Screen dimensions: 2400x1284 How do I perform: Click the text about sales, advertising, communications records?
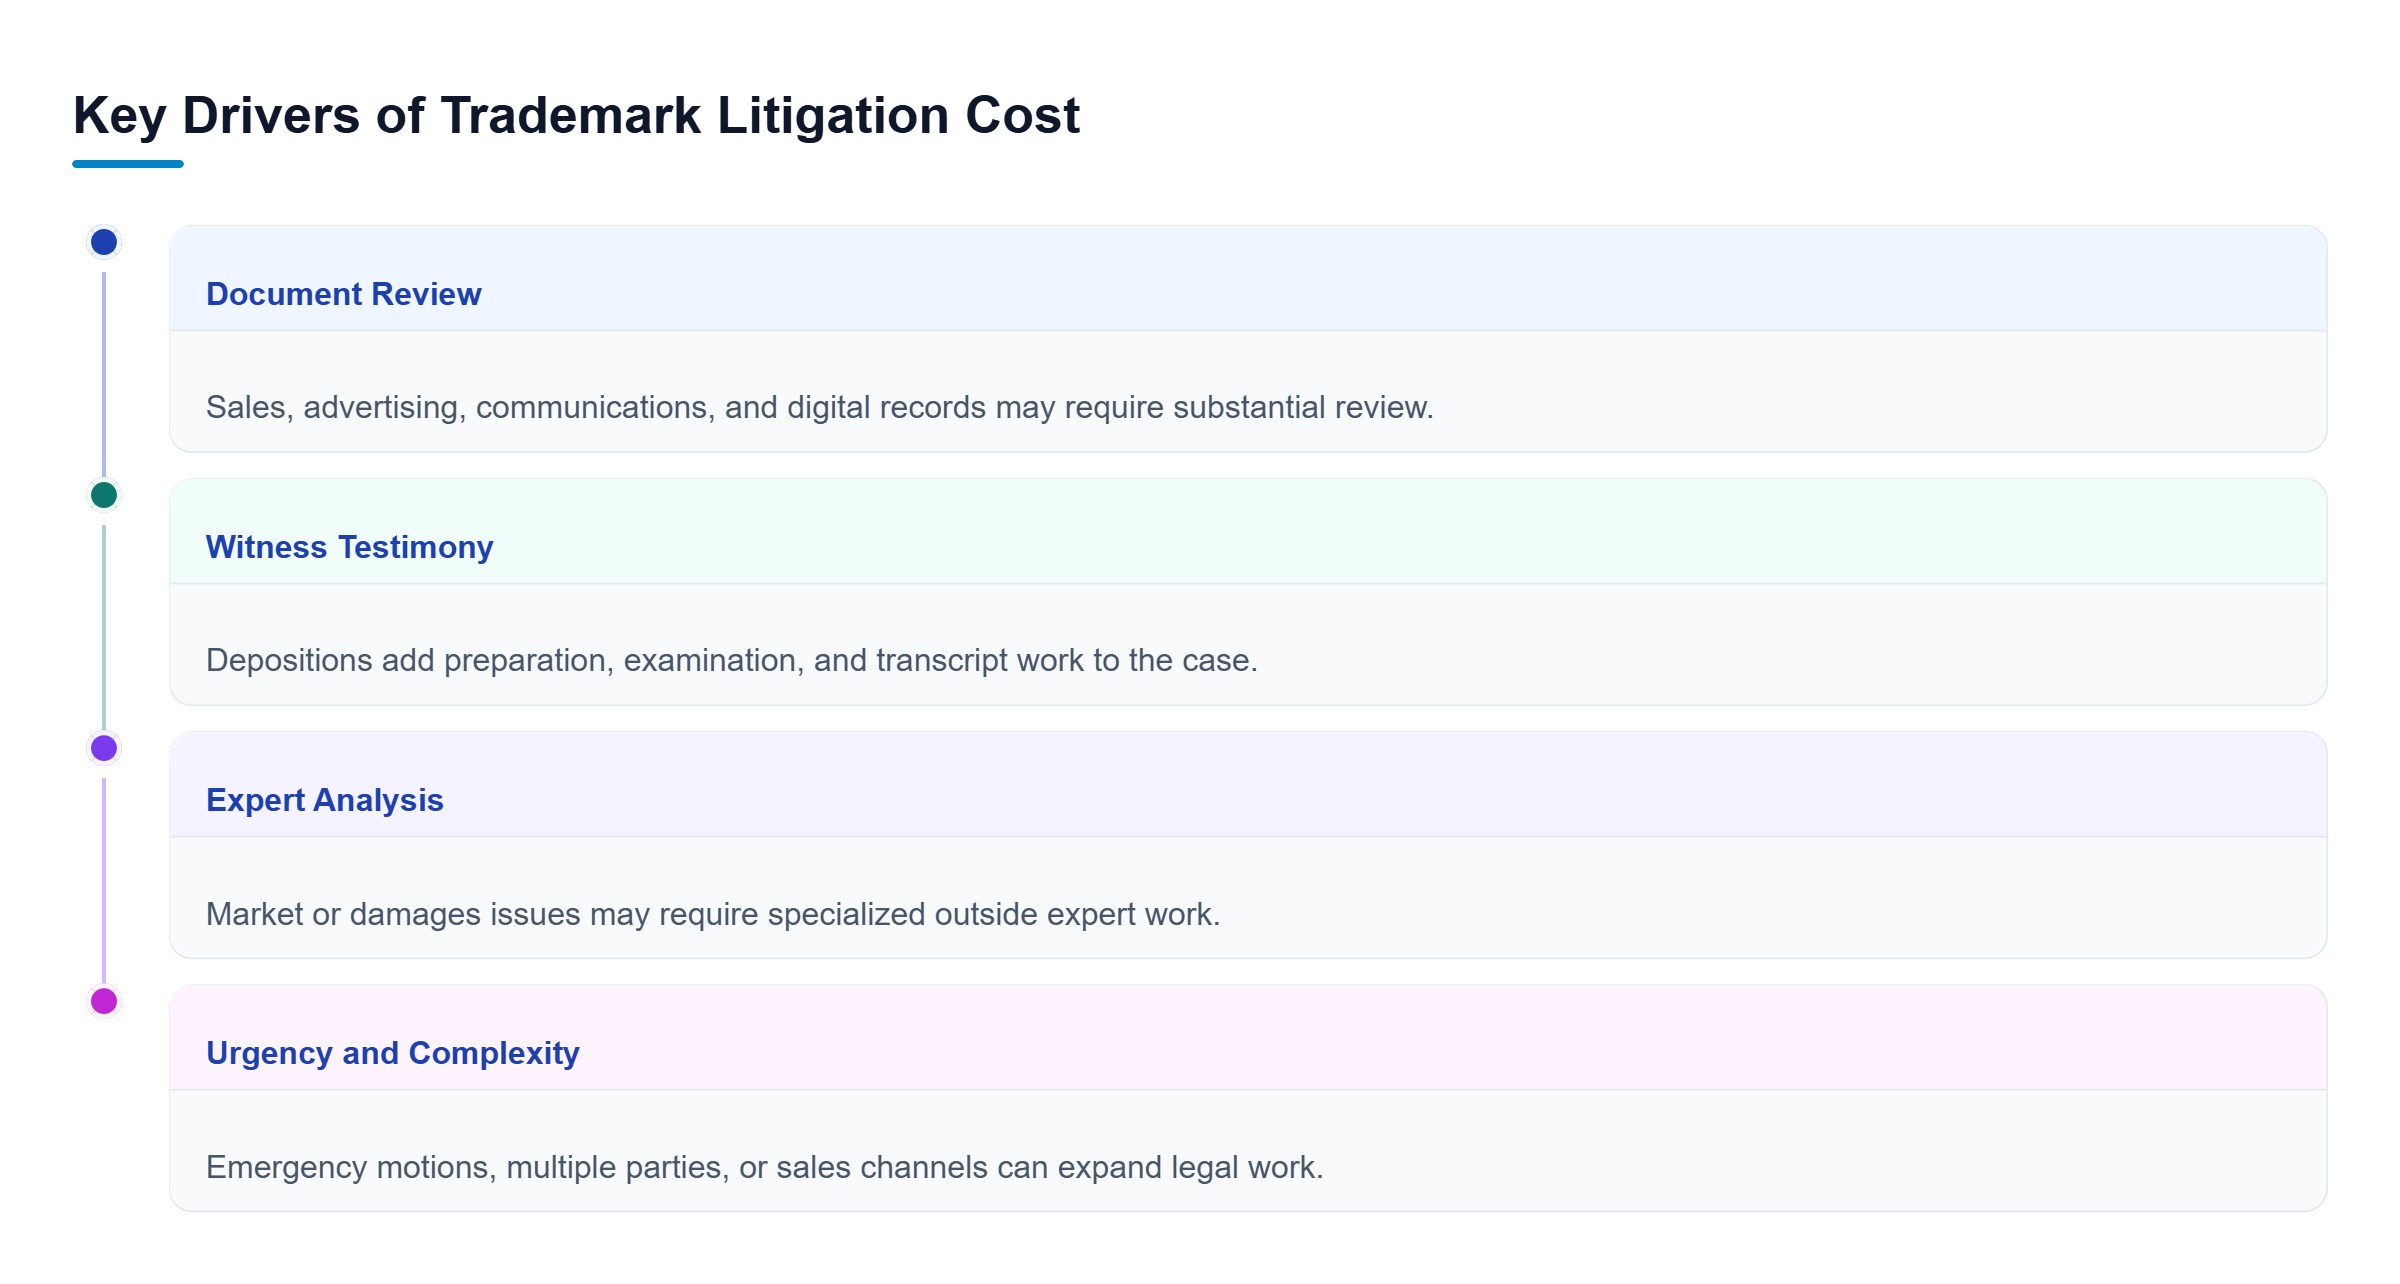[x=820, y=407]
